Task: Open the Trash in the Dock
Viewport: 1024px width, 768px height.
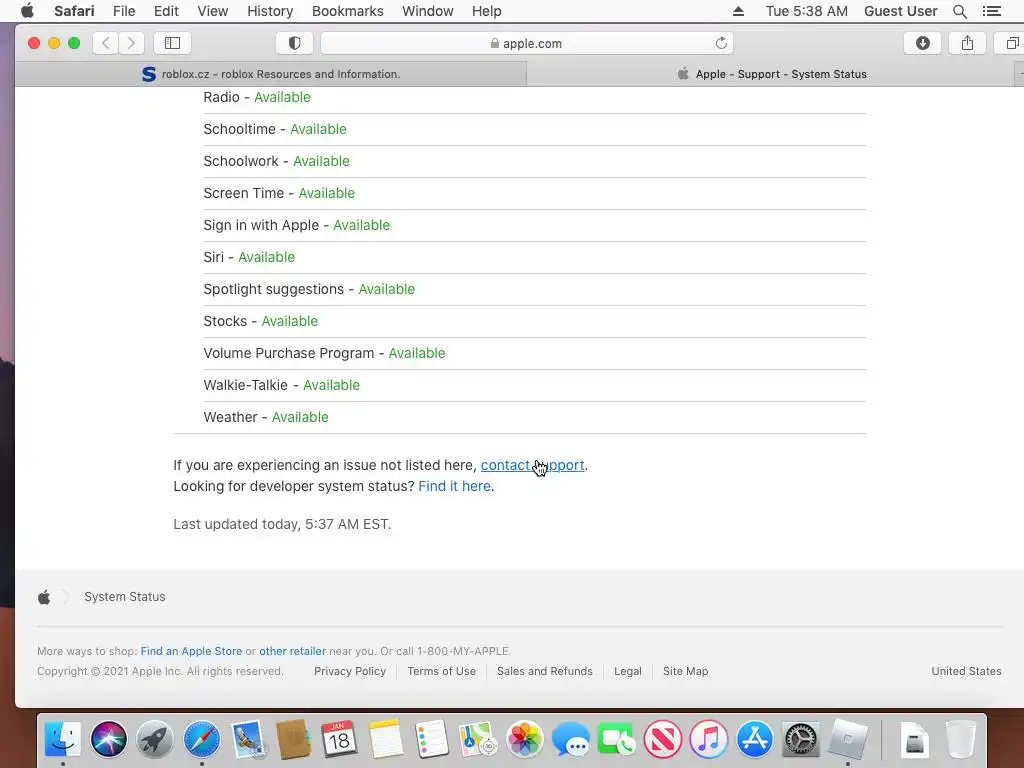Action: (x=961, y=739)
